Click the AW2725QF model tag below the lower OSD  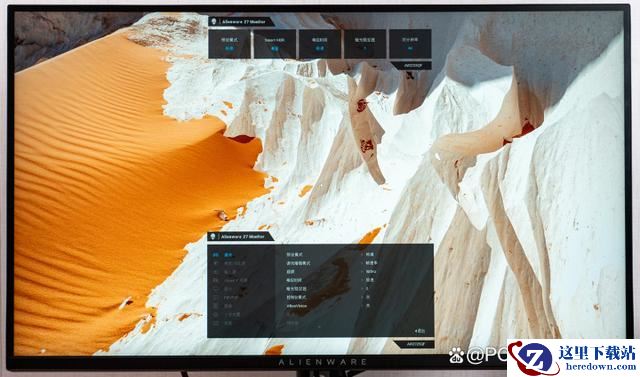(x=414, y=344)
